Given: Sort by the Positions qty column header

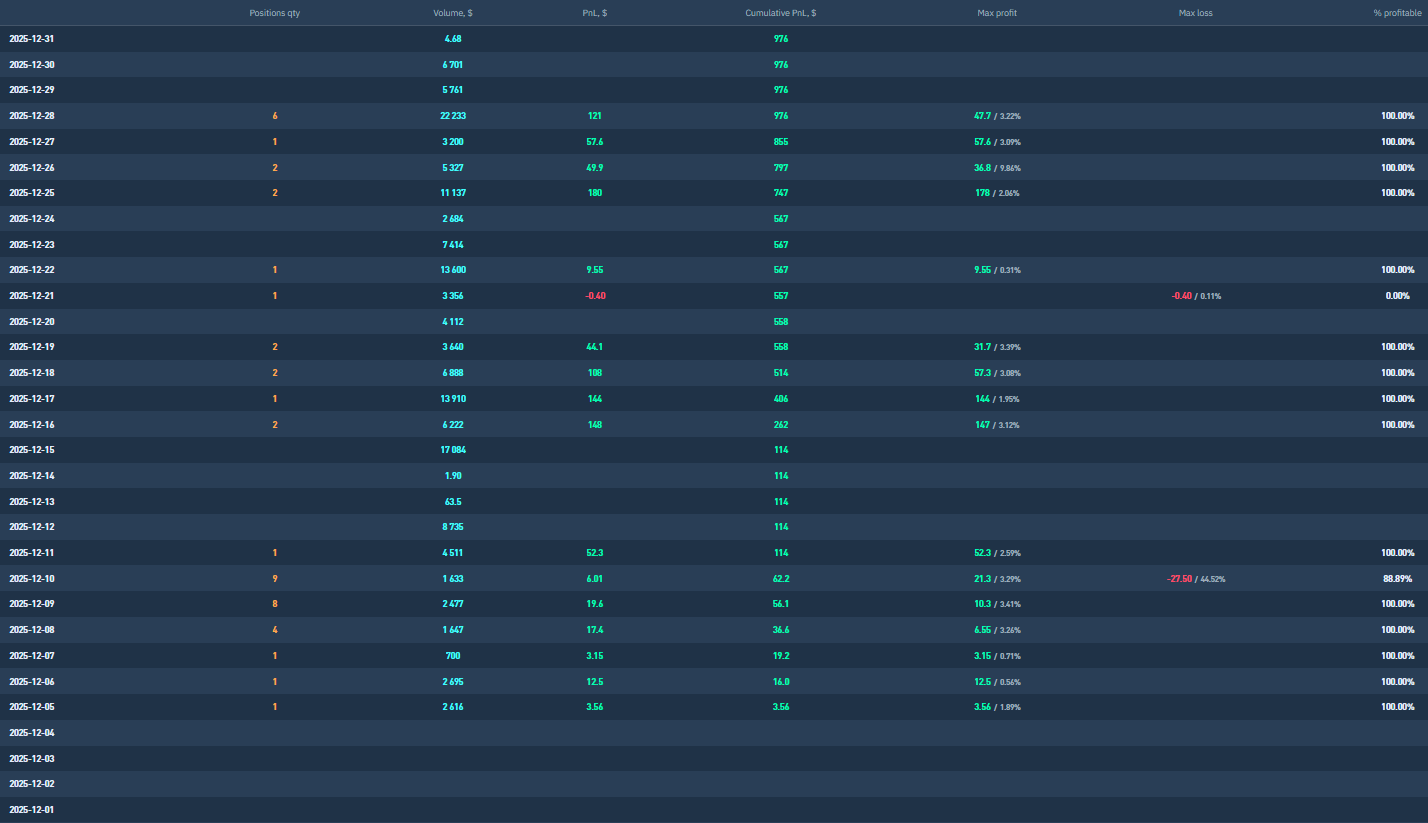Looking at the screenshot, I should (x=274, y=13).
